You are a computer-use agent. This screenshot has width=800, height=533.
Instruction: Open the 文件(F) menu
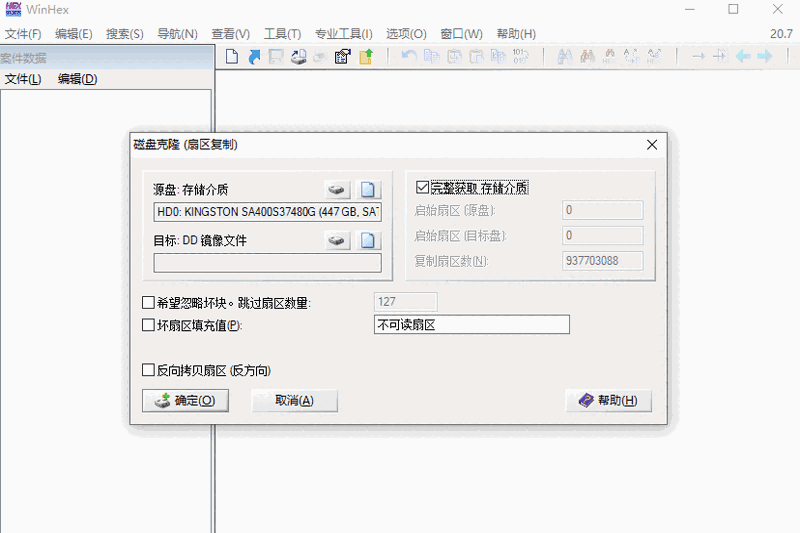click(x=23, y=34)
